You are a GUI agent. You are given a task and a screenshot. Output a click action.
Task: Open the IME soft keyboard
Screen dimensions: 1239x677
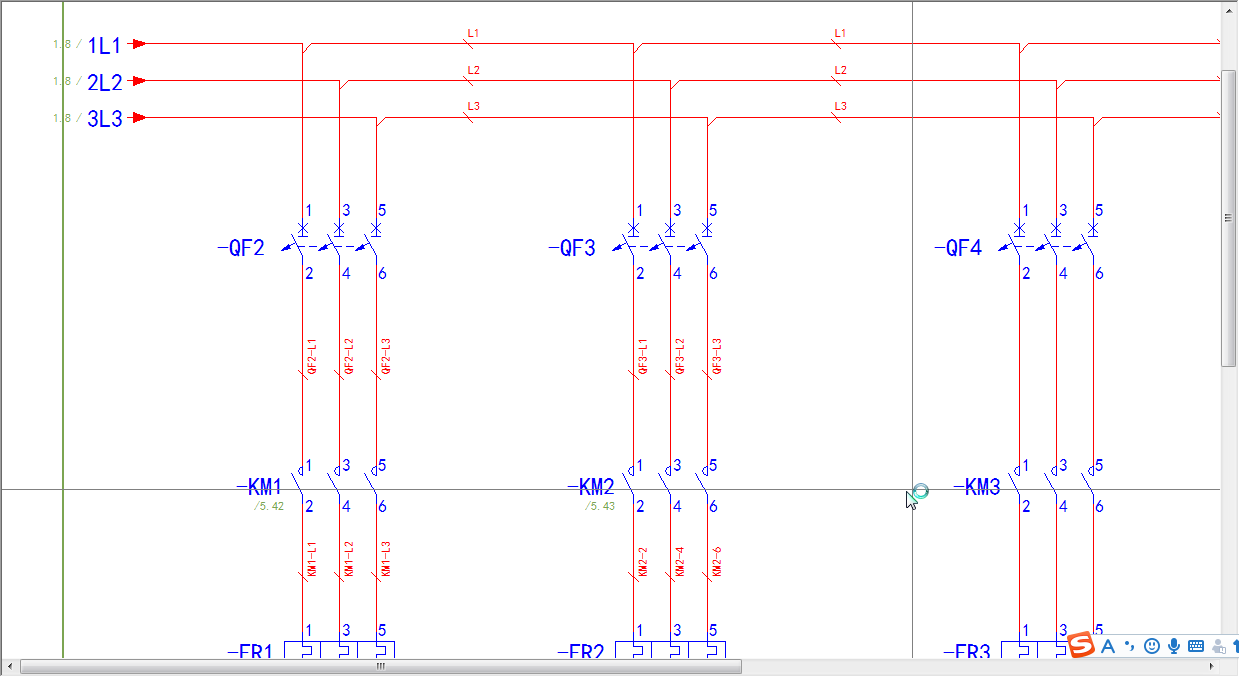point(1195,646)
